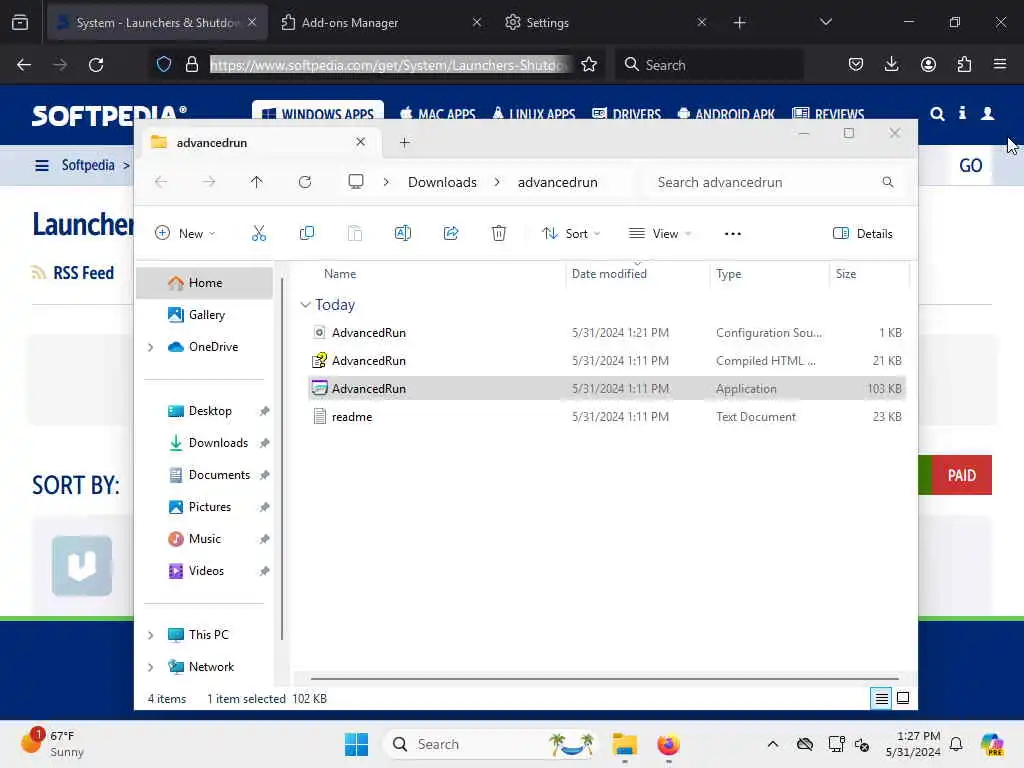Click the site padlock icon in Firefox
The image size is (1024, 768).
pyautogui.click(x=191, y=64)
